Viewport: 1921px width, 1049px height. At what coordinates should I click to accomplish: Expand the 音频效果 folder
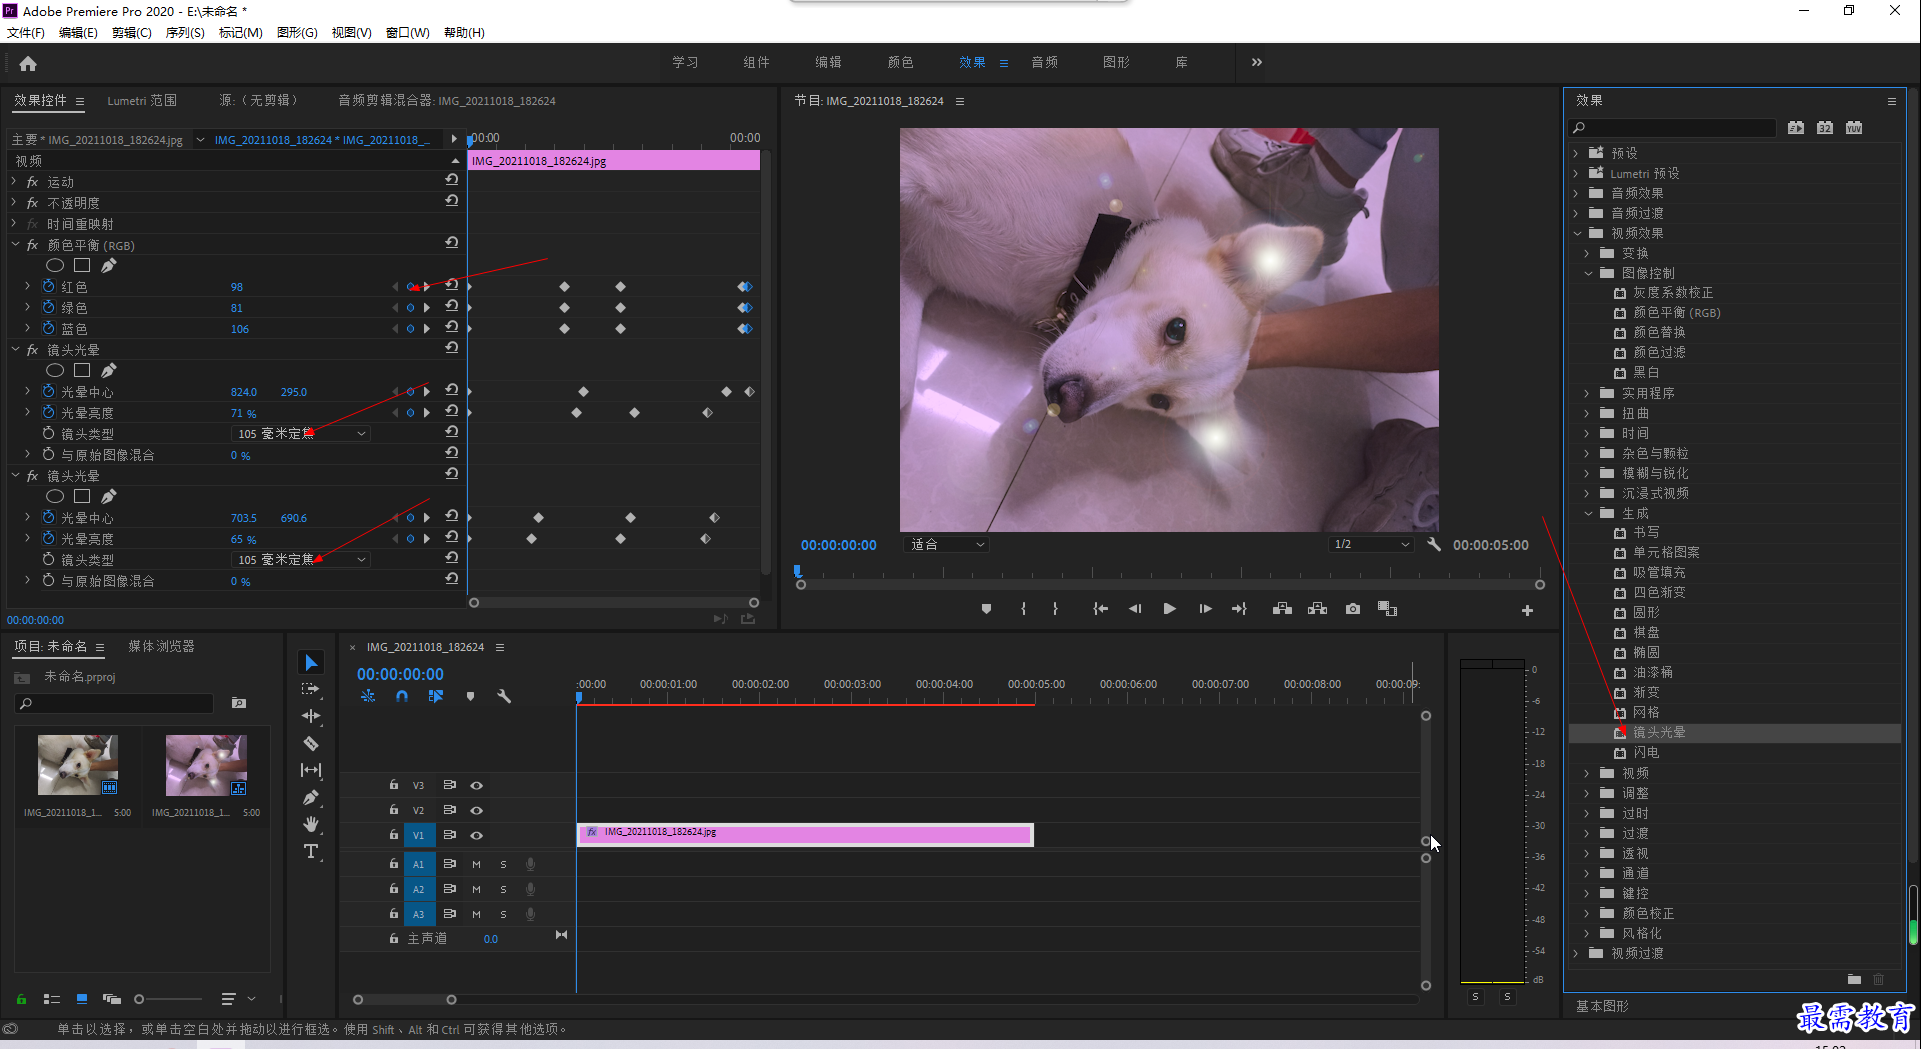pos(1577,193)
